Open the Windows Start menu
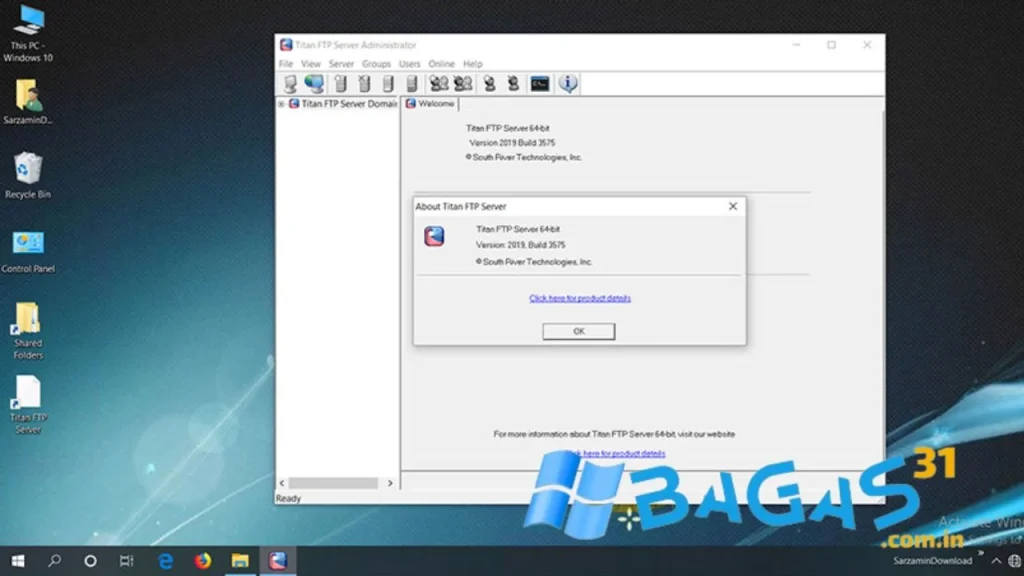The width and height of the screenshot is (1024, 576). (18, 561)
